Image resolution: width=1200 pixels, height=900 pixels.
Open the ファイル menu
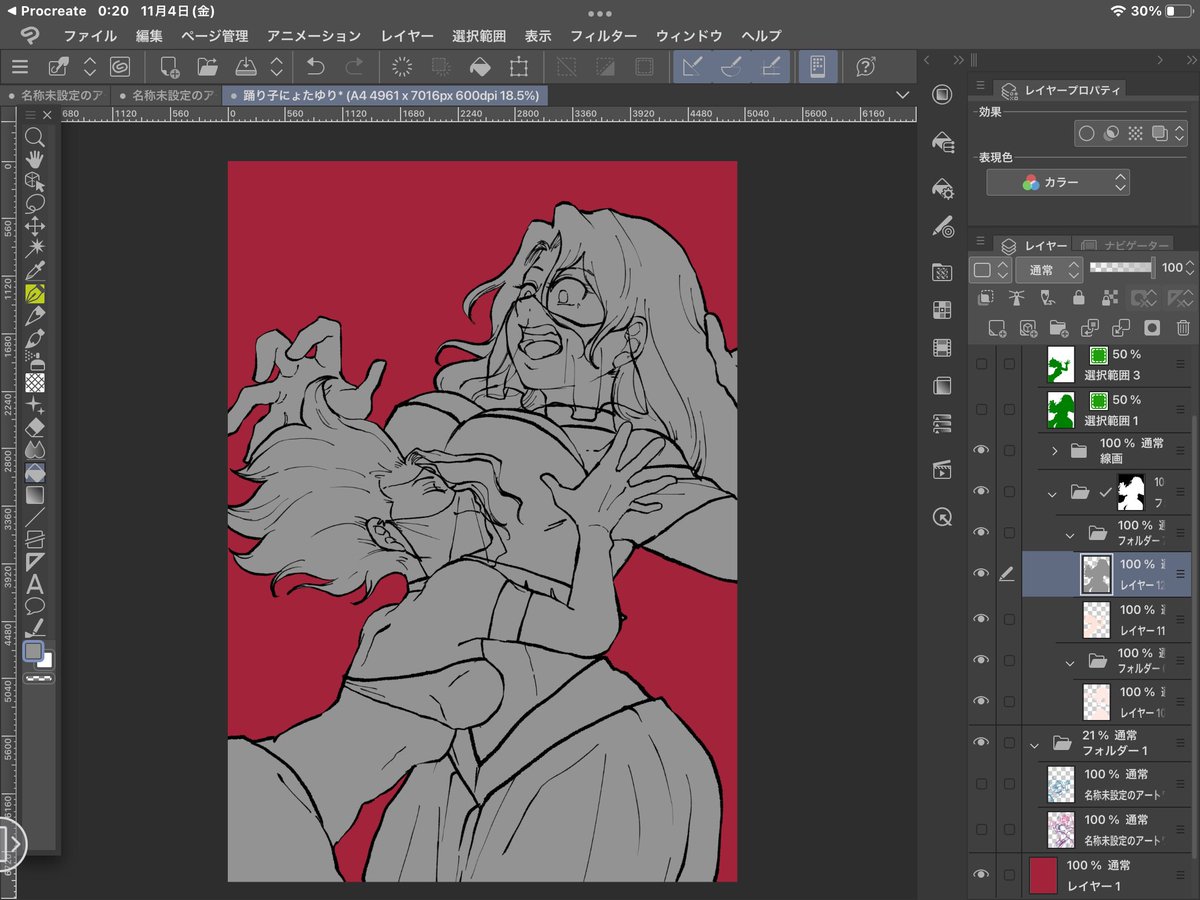90,35
